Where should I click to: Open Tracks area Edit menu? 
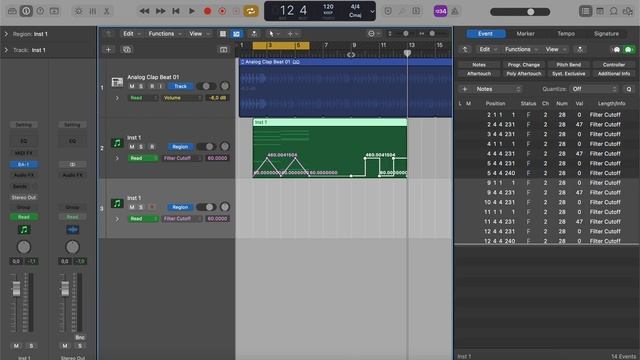(131, 33)
